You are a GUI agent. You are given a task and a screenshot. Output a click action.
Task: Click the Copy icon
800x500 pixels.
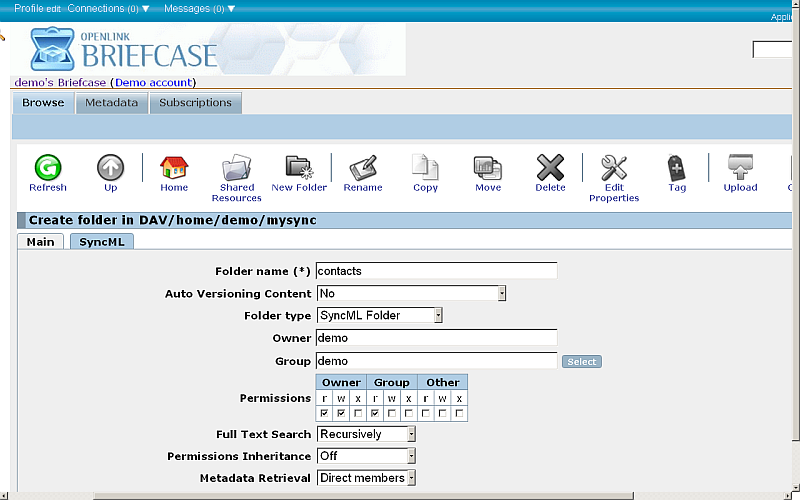(x=425, y=168)
